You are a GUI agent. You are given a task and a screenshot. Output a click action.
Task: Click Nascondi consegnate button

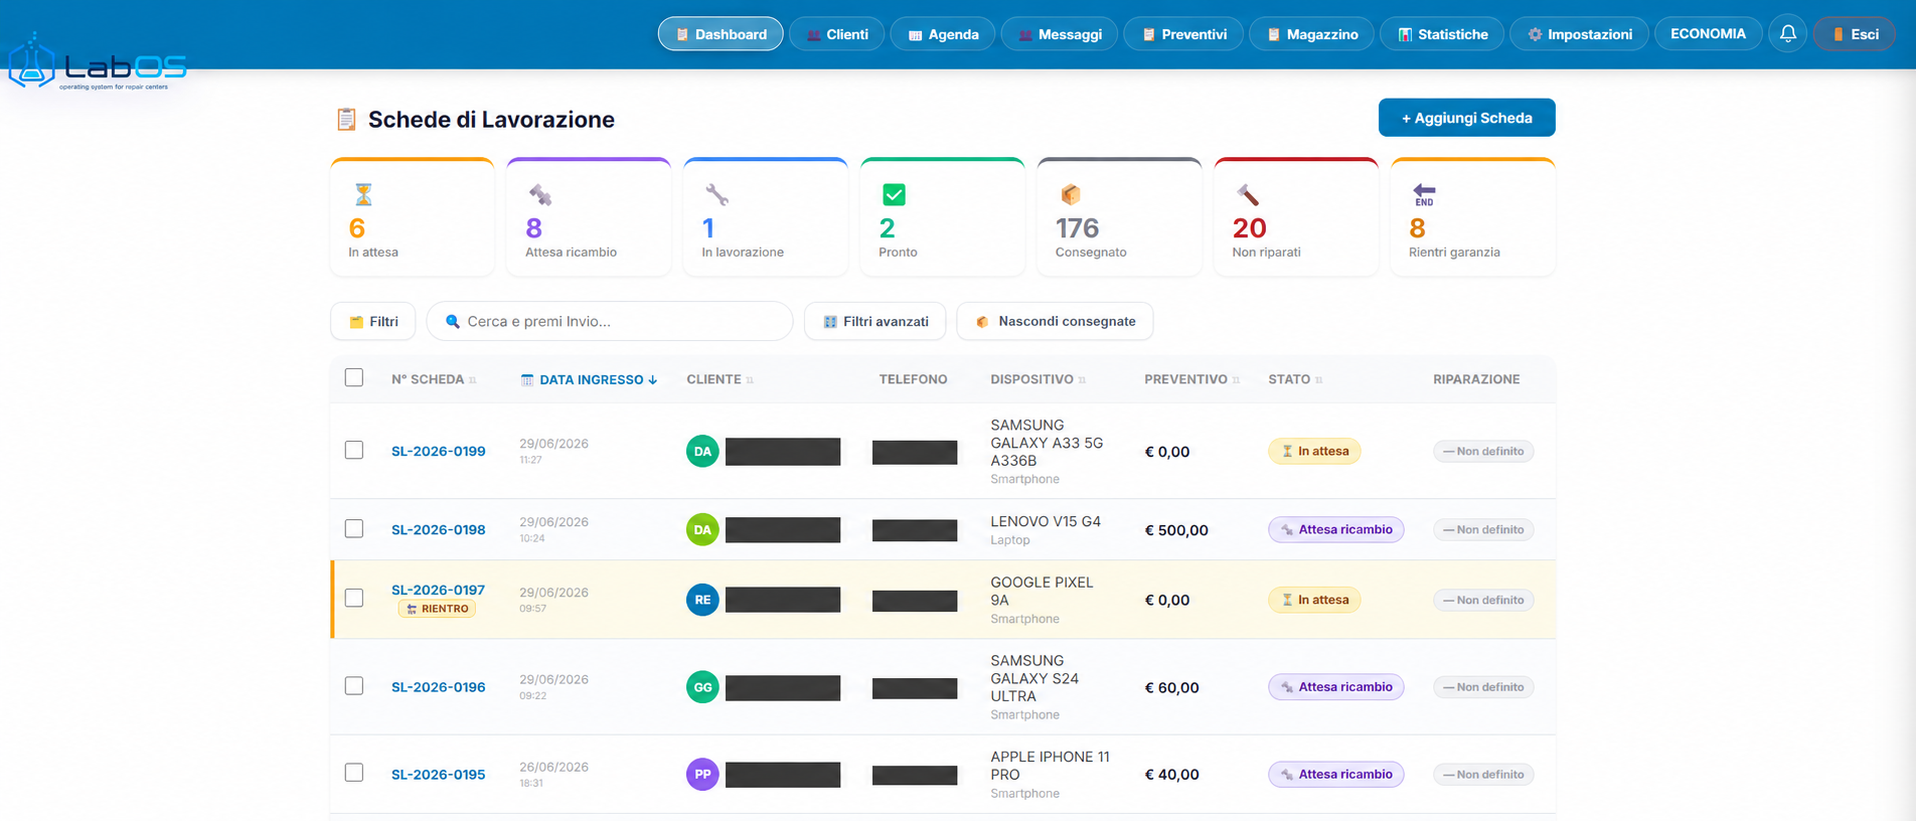click(1055, 321)
